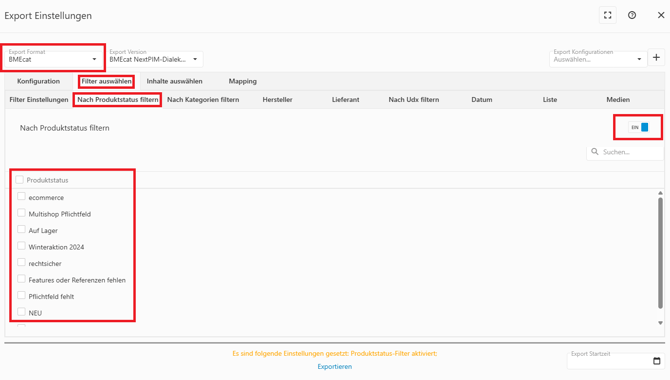Toggle the Produktstatus filter EIN switch
This screenshot has height=380, width=670.
pos(639,127)
